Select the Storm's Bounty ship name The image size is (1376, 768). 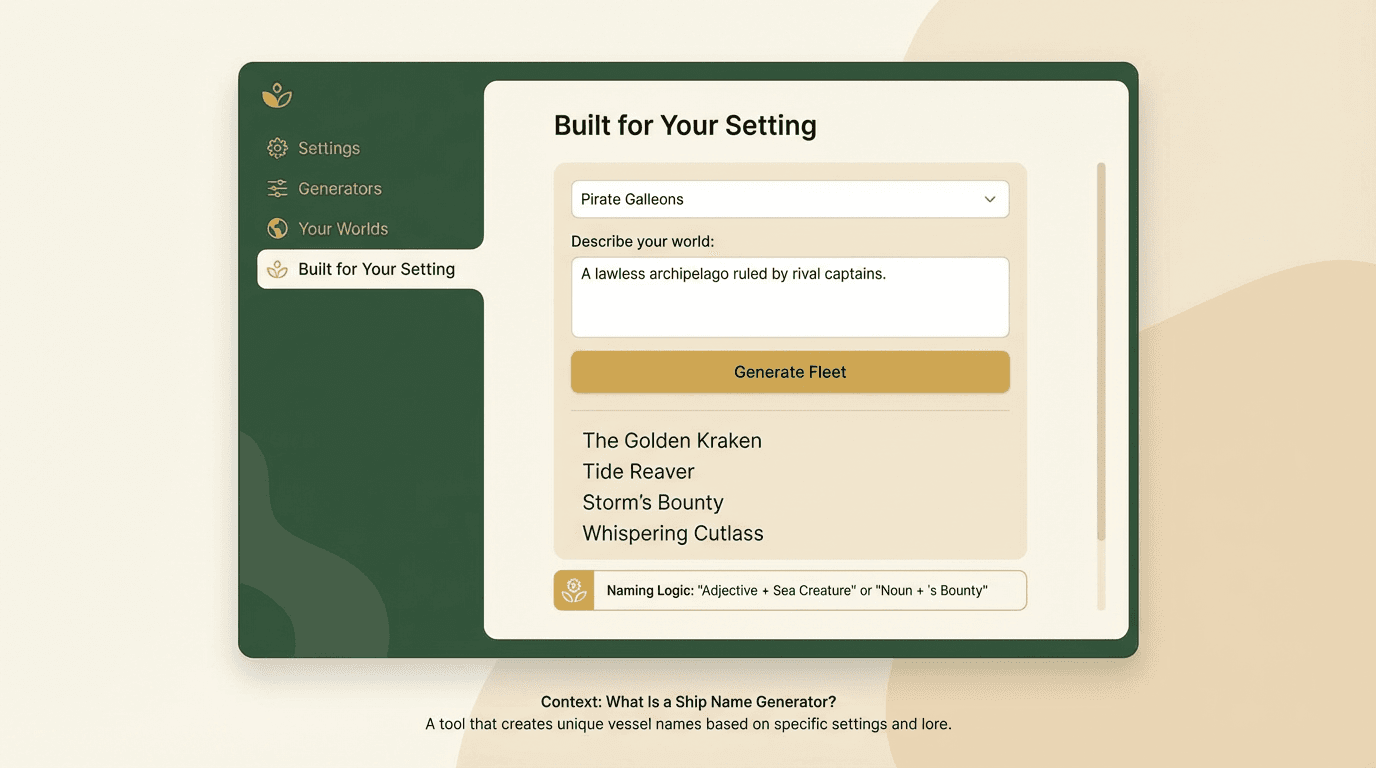click(x=653, y=502)
